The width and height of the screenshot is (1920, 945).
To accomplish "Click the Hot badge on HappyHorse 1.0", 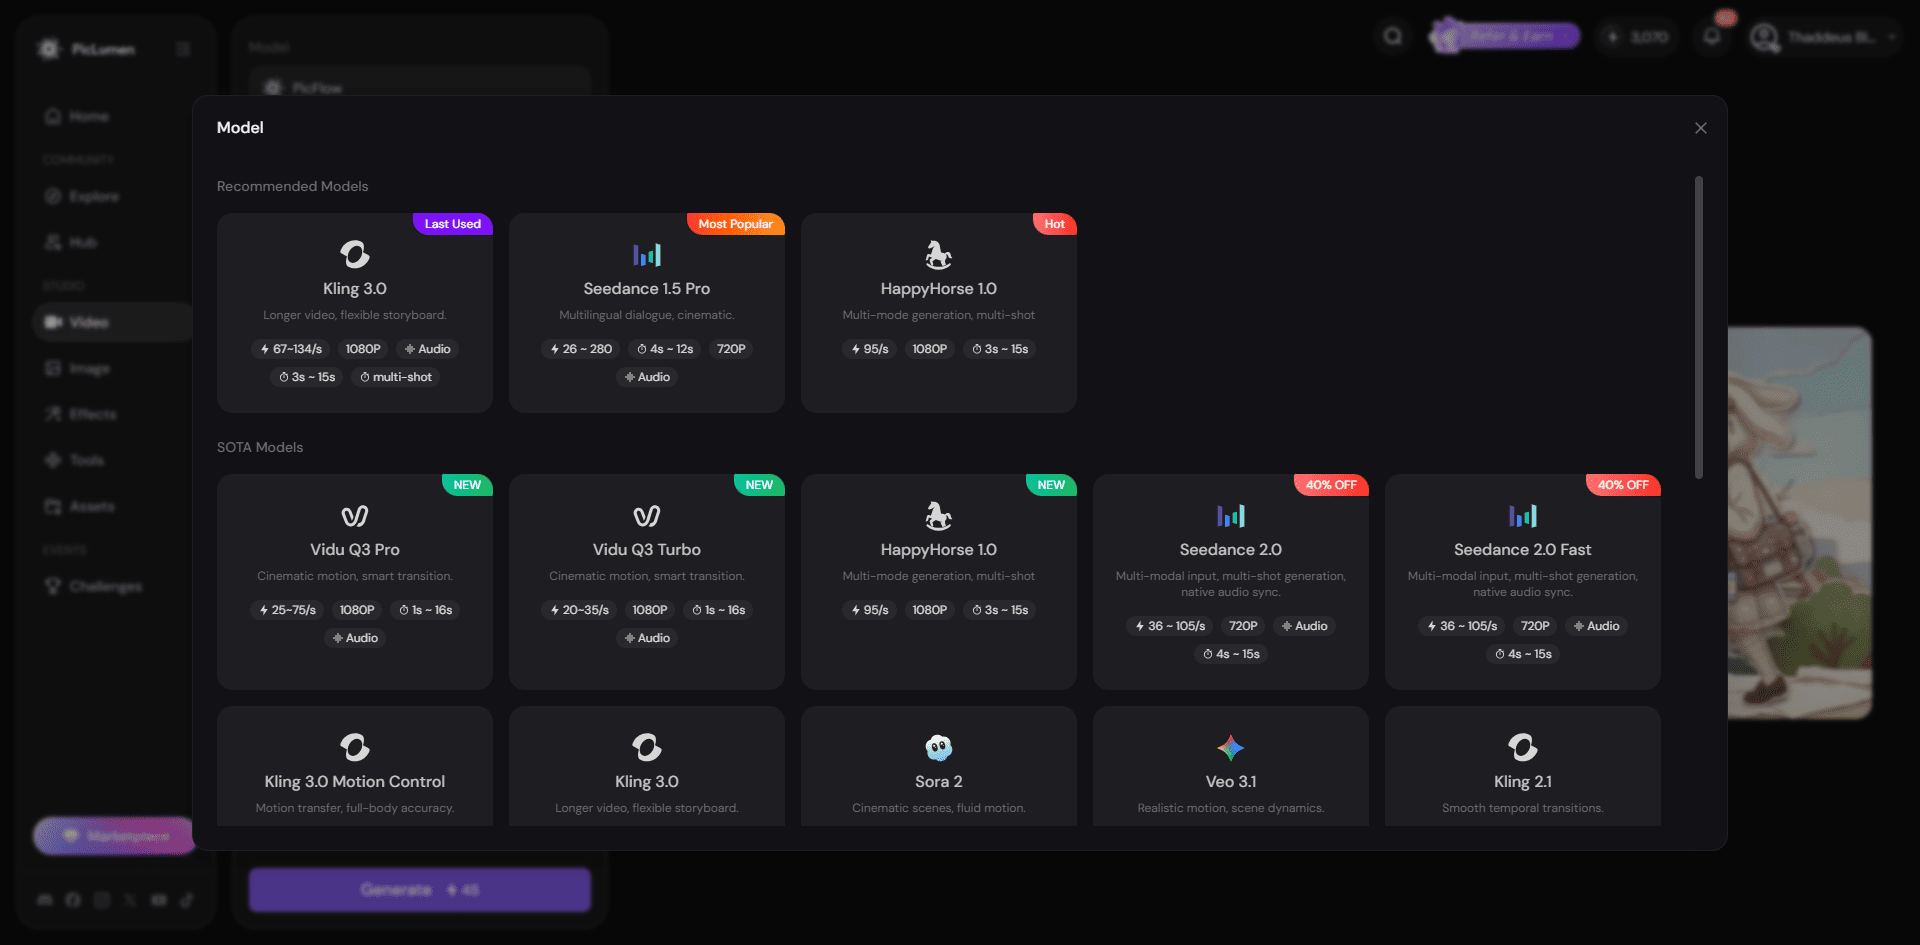I will (x=1054, y=224).
